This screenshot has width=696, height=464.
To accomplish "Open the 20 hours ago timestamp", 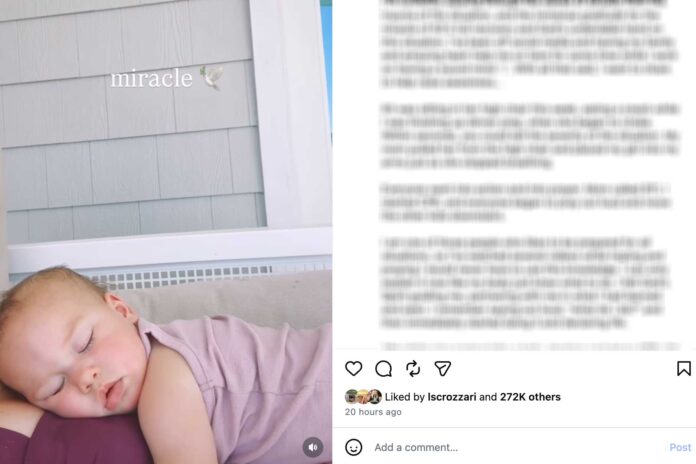I will pos(373,412).
